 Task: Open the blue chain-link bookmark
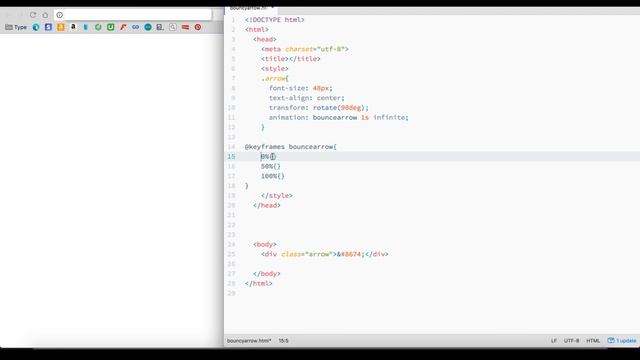pyautogui.click(x=136, y=27)
